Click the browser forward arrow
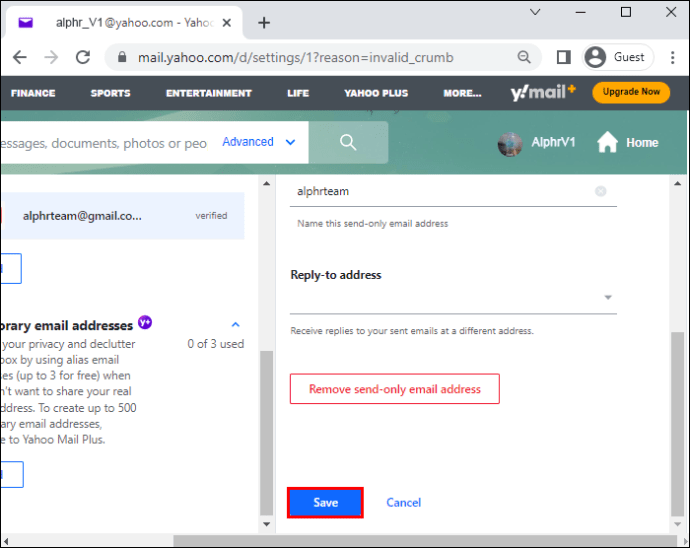This screenshot has height=548, width=690. [x=51, y=57]
